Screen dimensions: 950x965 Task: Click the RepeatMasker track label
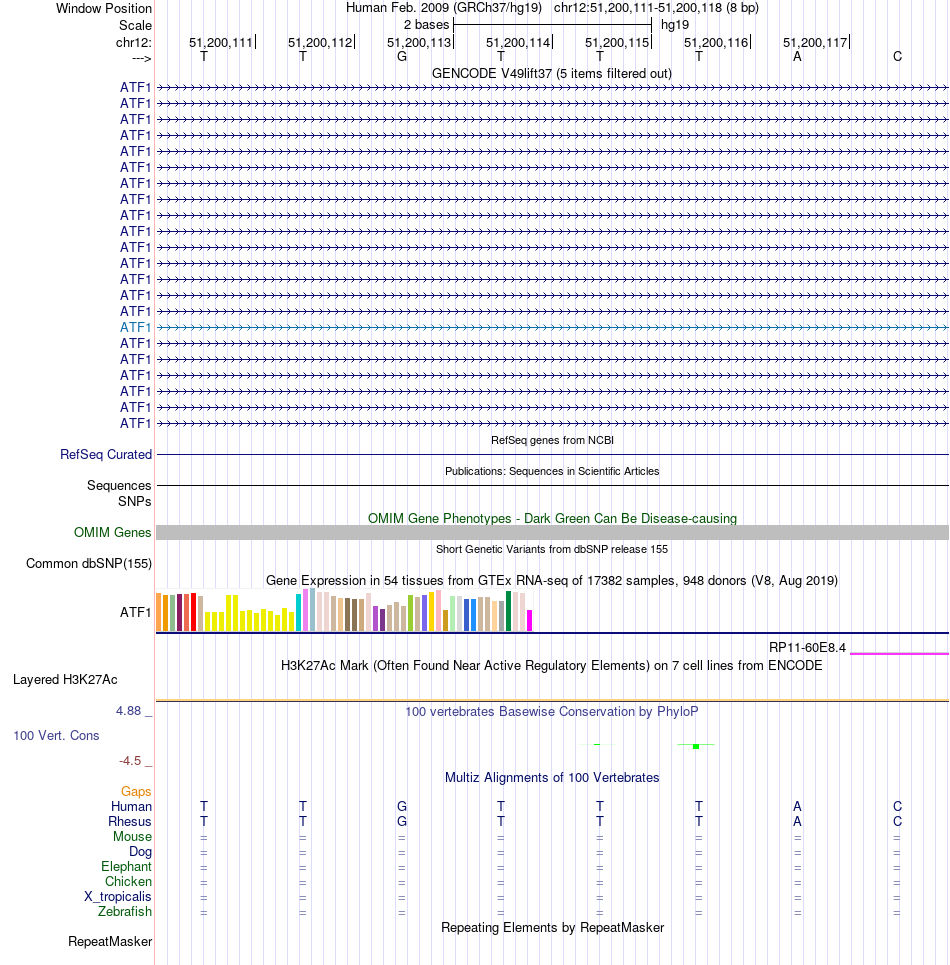(110, 942)
